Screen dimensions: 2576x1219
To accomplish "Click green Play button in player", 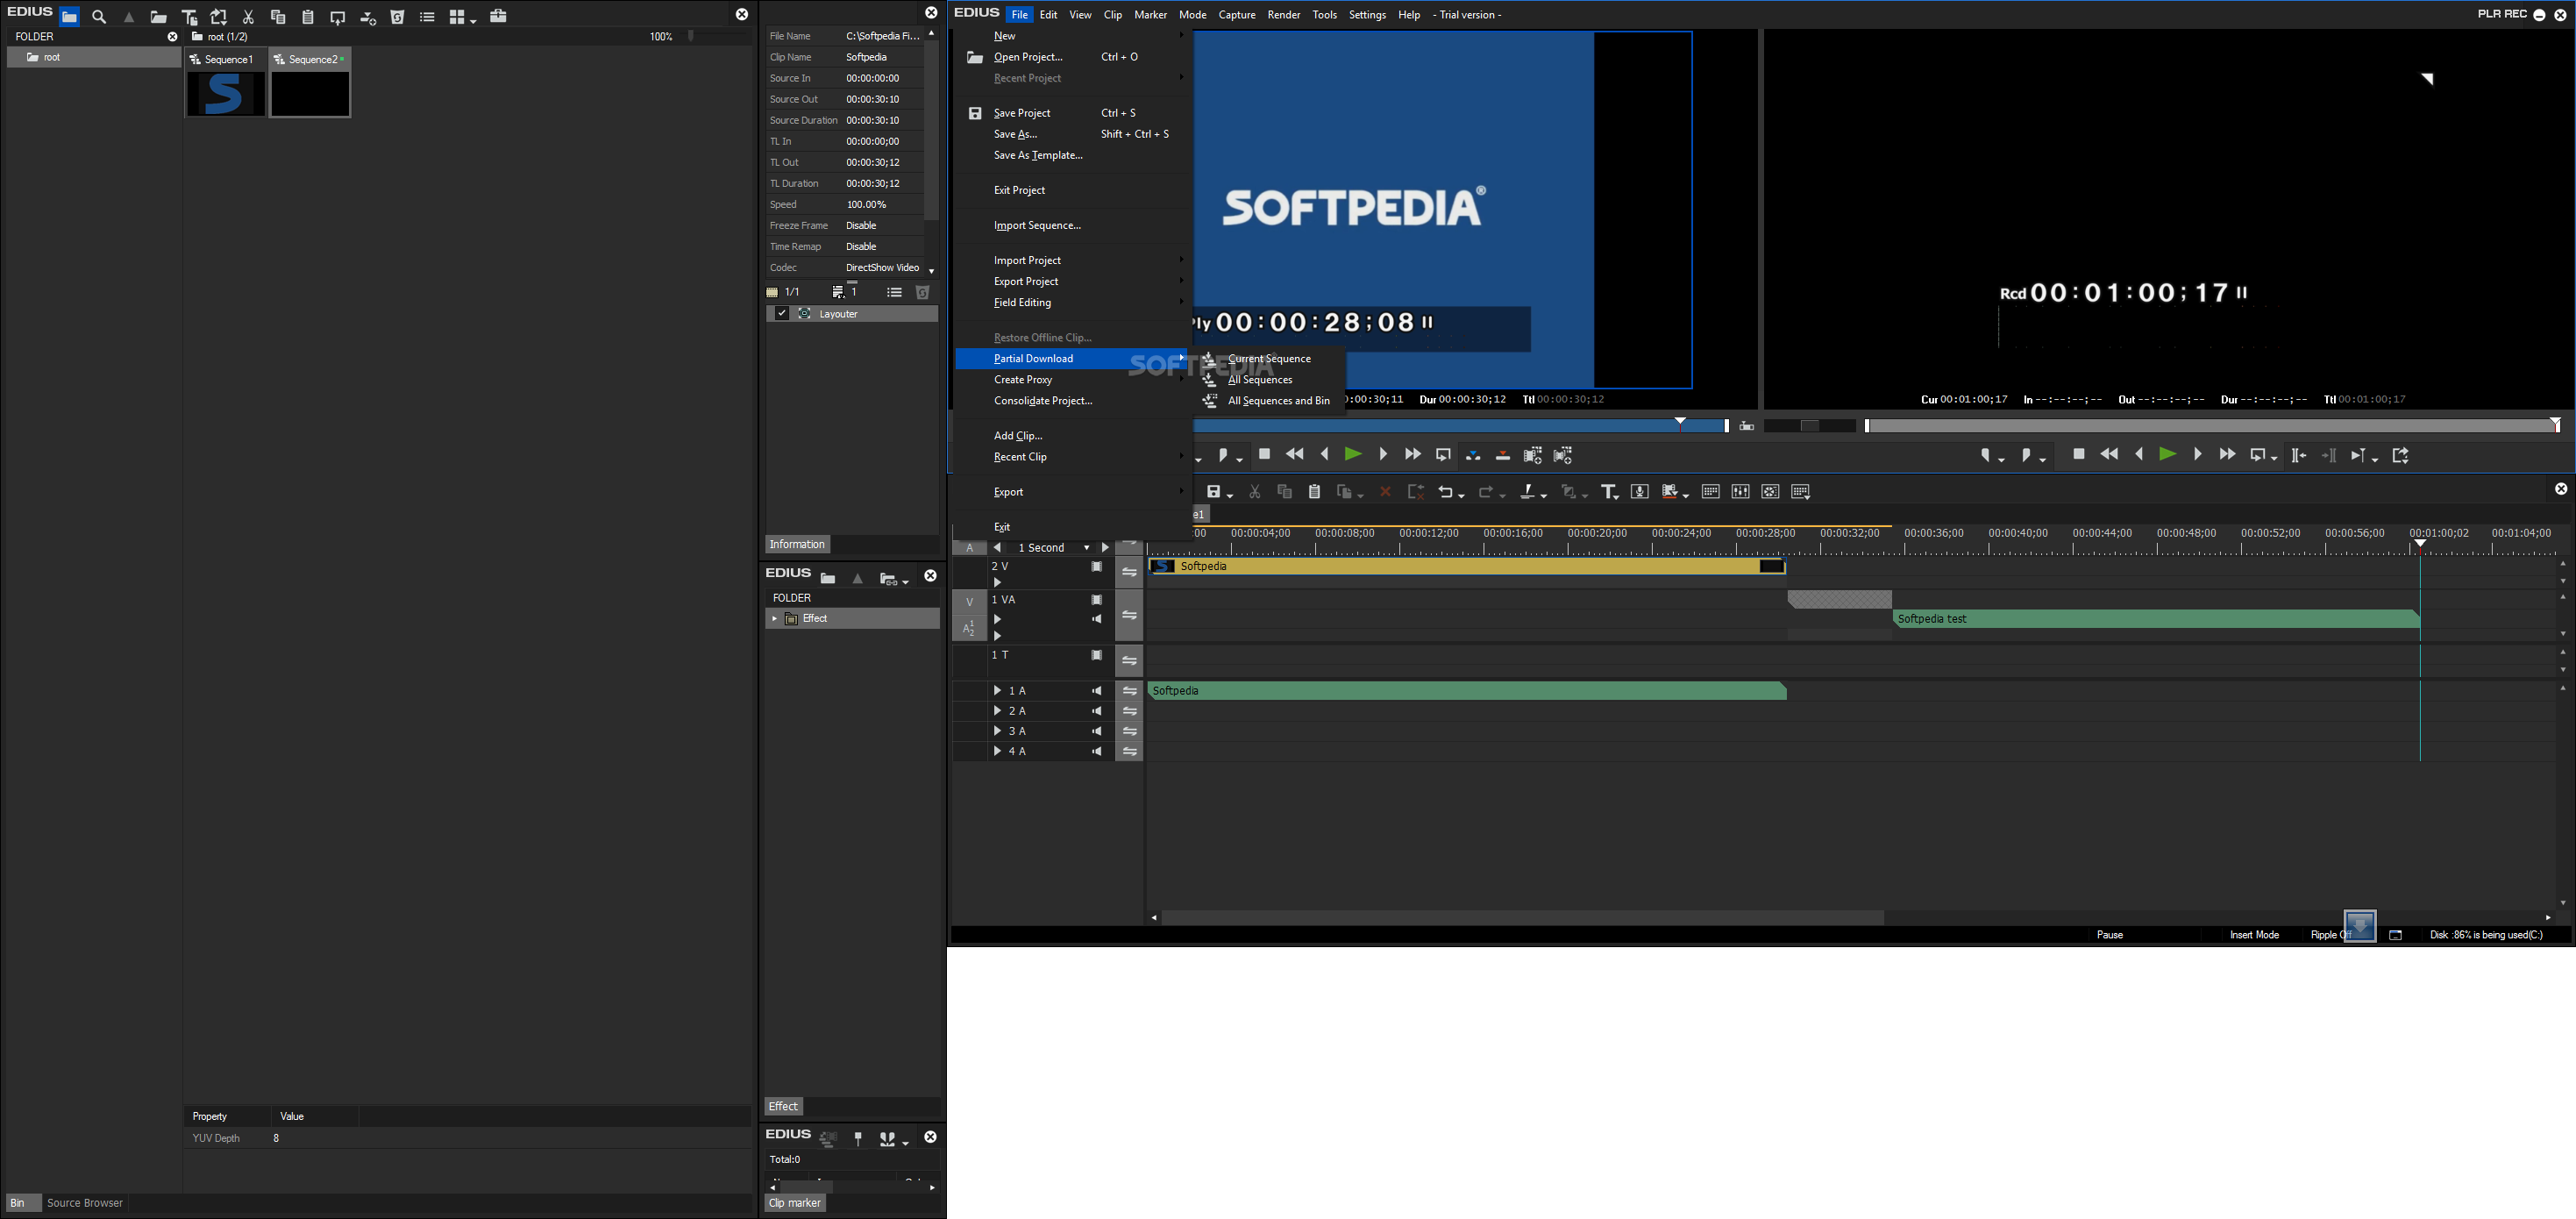I will 1352,454.
